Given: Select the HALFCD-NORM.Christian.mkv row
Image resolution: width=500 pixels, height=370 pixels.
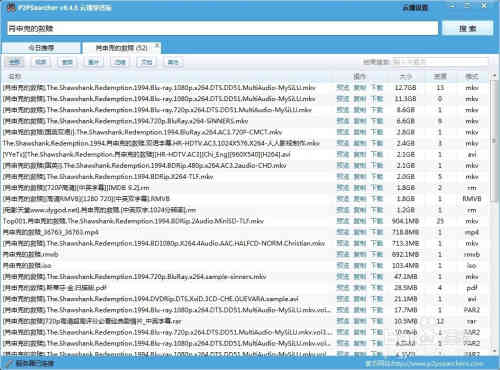Looking at the screenshot, I should [x=246, y=243].
